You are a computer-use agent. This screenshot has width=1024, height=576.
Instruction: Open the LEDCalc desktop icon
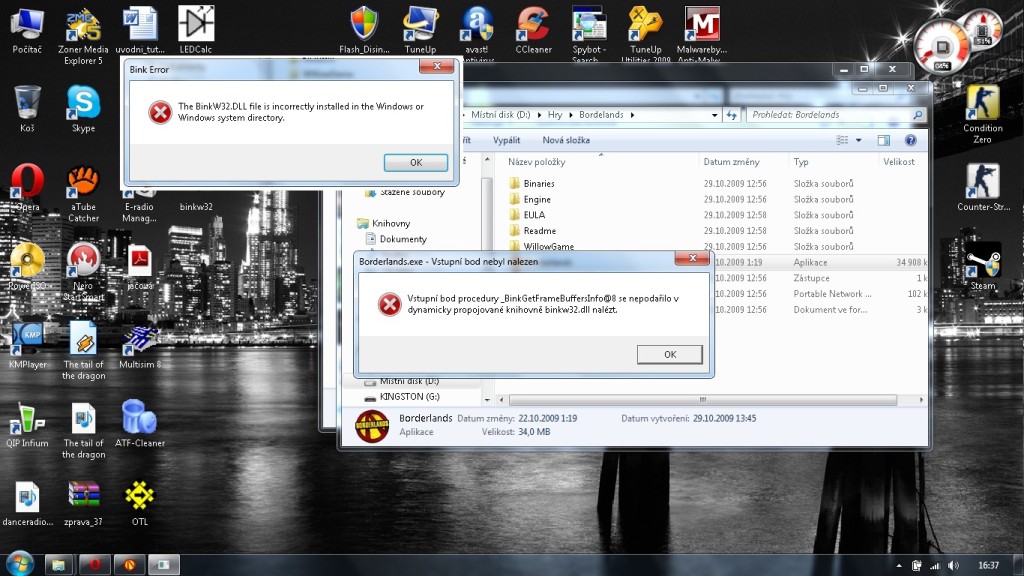(196, 30)
